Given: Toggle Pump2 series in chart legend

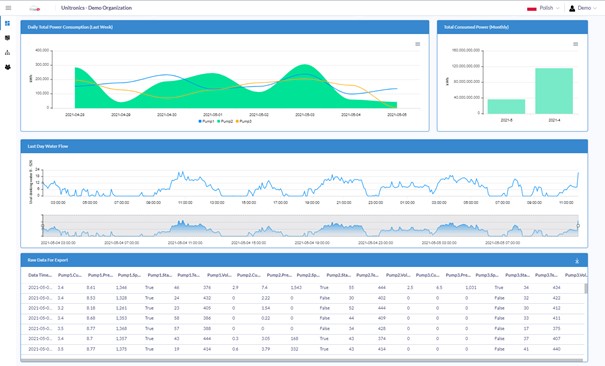Looking at the screenshot, I should (225, 121).
